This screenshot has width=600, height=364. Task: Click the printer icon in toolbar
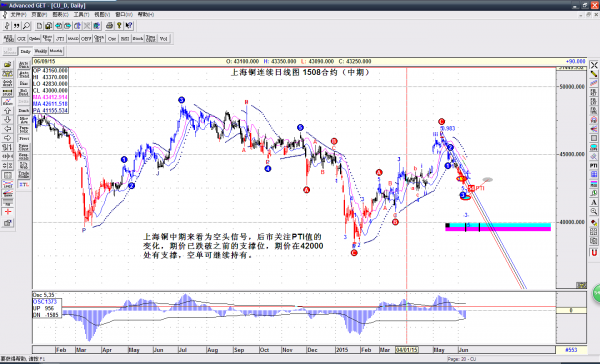point(109,26)
